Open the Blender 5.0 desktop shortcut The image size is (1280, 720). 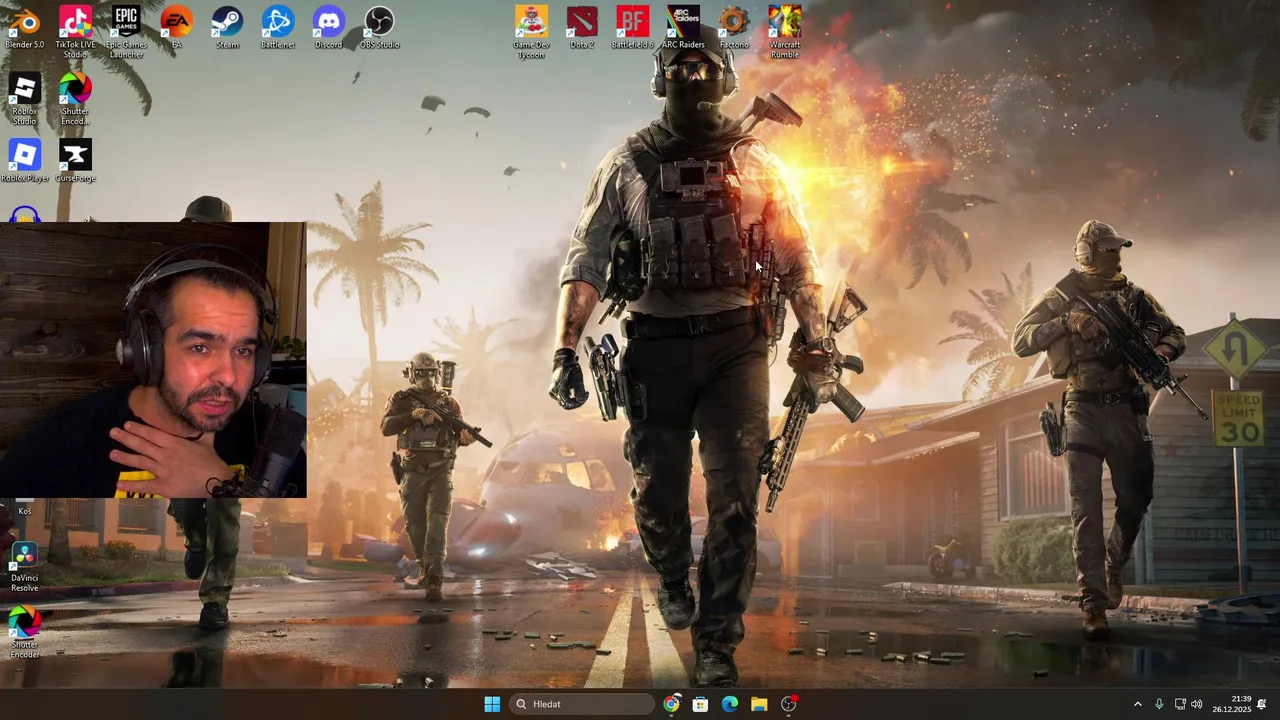pos(25,27)
